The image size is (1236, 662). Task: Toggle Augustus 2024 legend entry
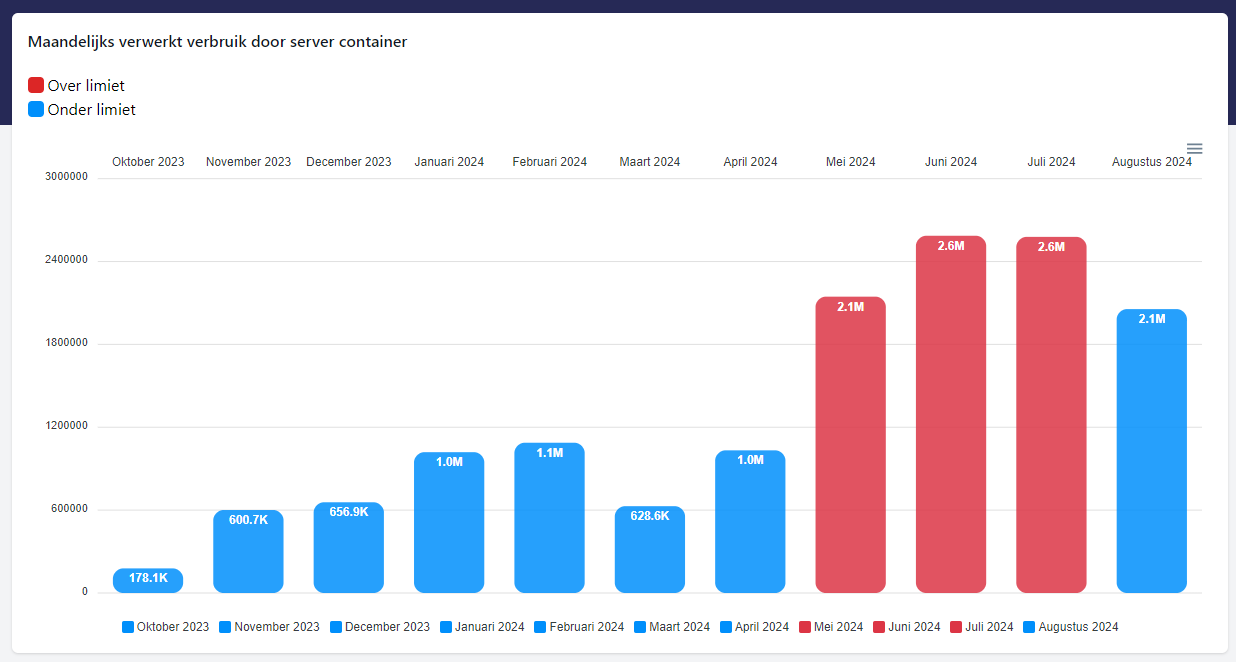1070,627
